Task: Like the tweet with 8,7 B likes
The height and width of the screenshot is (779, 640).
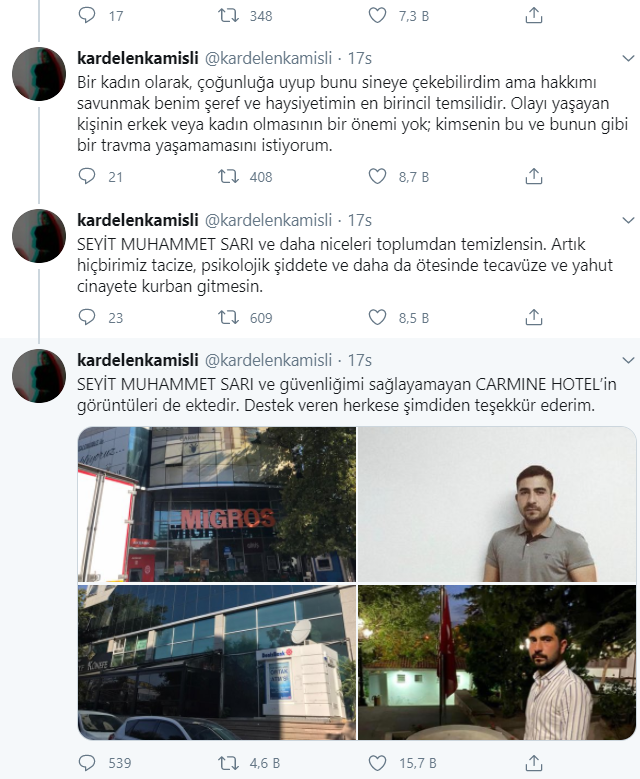Action: tap(377, 176)
